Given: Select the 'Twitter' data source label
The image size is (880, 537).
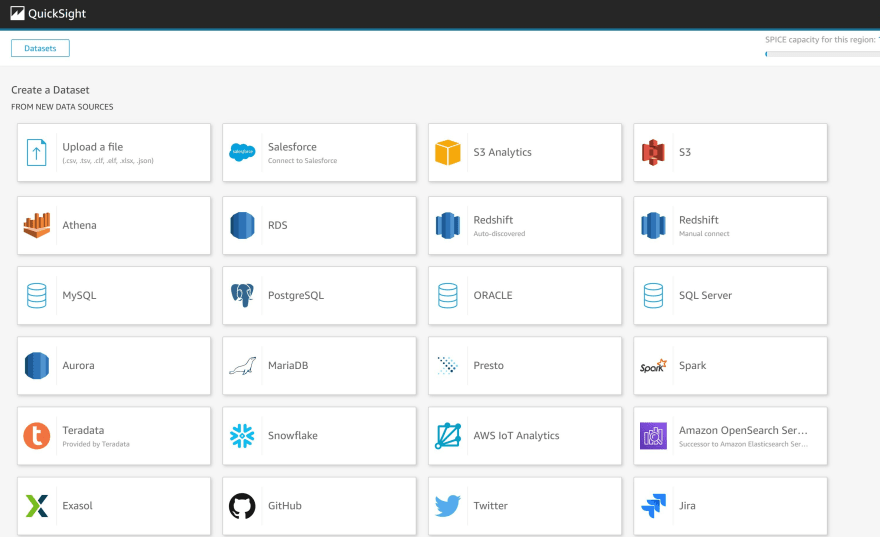Looking at the screenshot, I should pos(491,506).
